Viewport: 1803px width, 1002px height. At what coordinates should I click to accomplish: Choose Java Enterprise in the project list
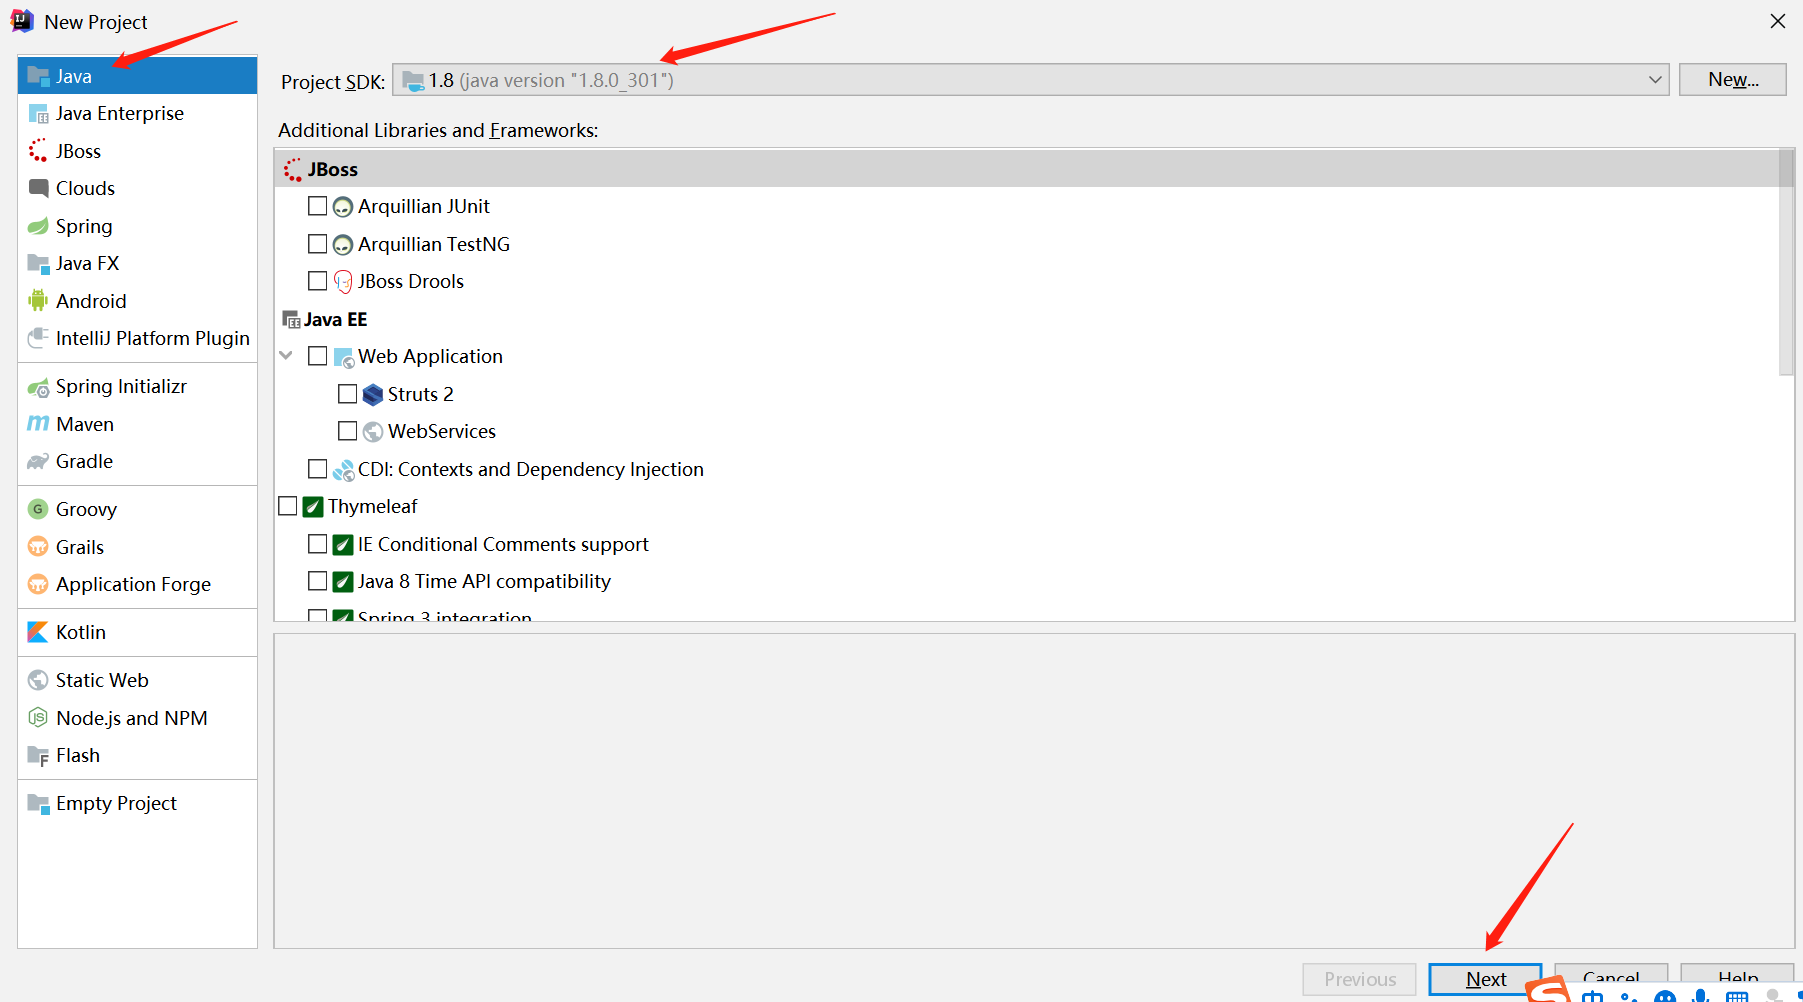pyautogui.click(x=137, y=113)
